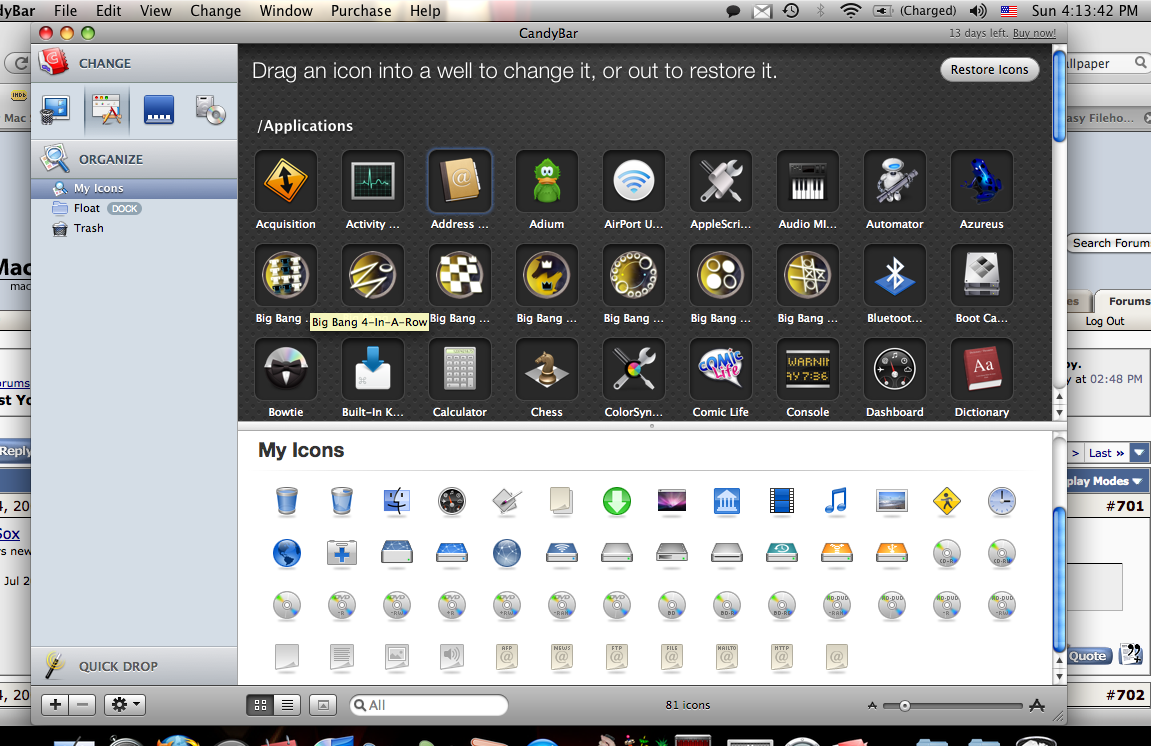Click the Quick Drop header
The image size is (1151, 746).
134,666
